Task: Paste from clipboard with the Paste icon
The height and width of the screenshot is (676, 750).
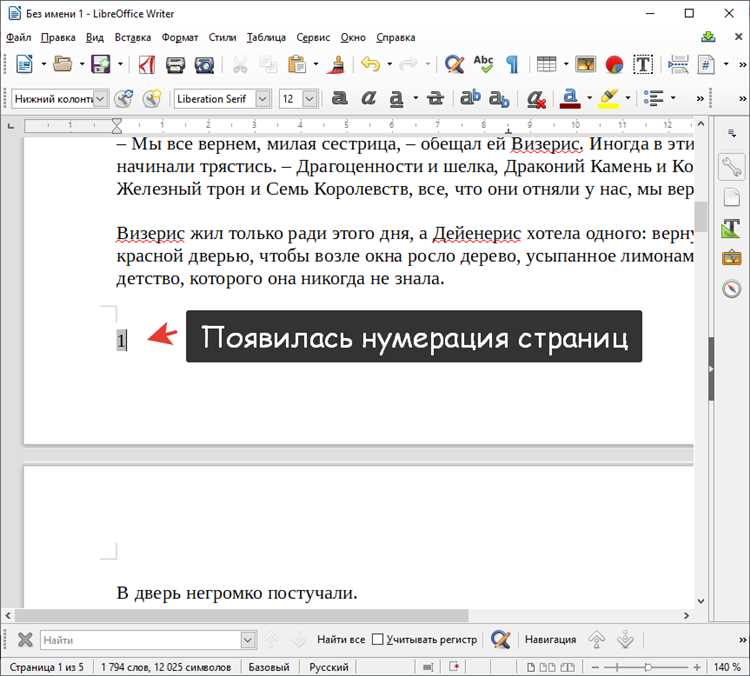Action: pos(297,64)
